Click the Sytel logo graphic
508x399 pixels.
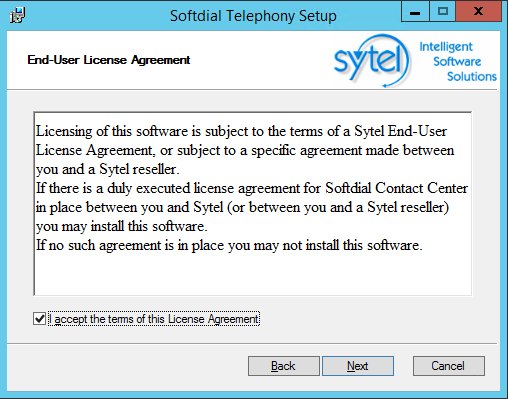(372, 61)
